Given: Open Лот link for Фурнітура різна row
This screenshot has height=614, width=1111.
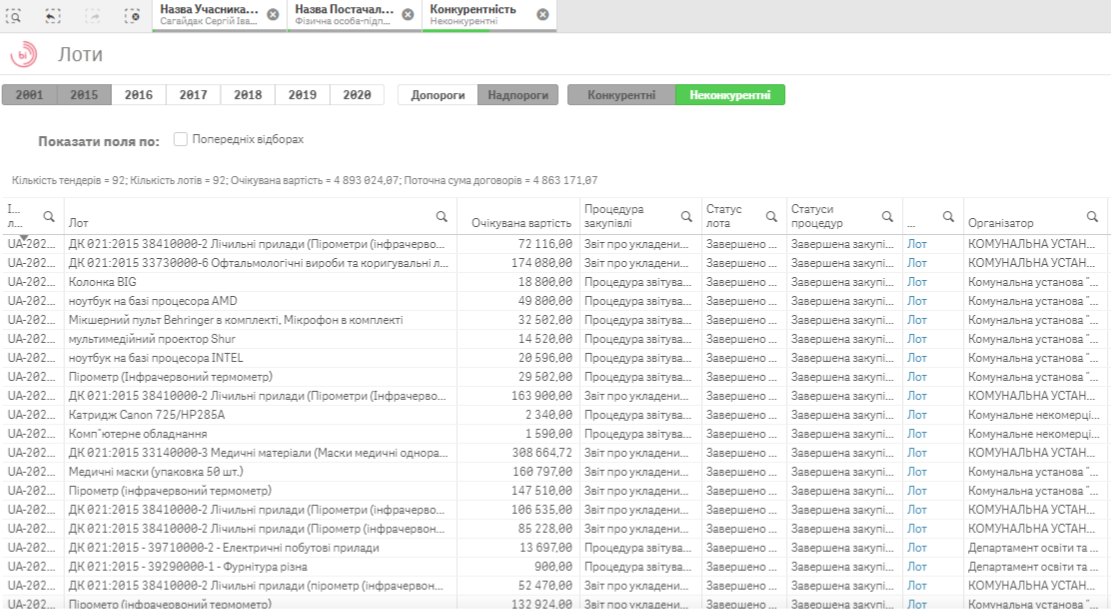Looking at the screenshot, I should 917,567.
